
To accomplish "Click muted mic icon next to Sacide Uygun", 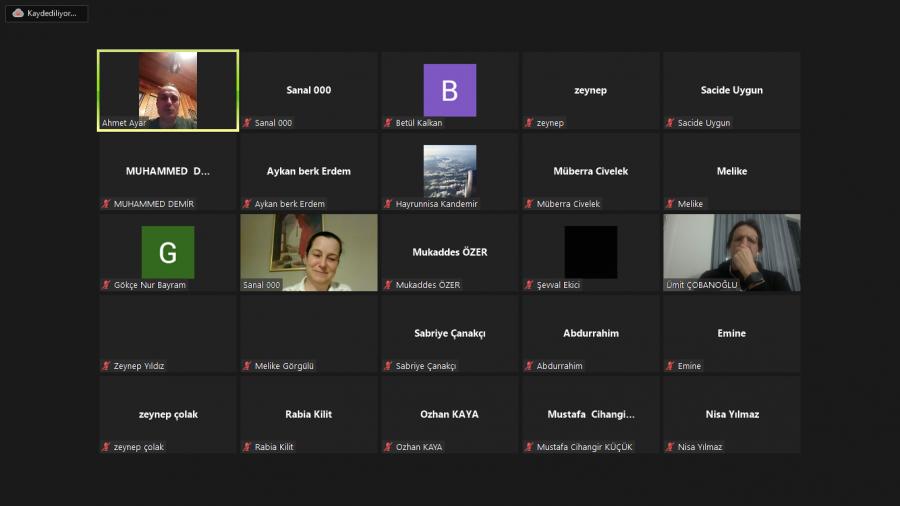I will 670,123.
